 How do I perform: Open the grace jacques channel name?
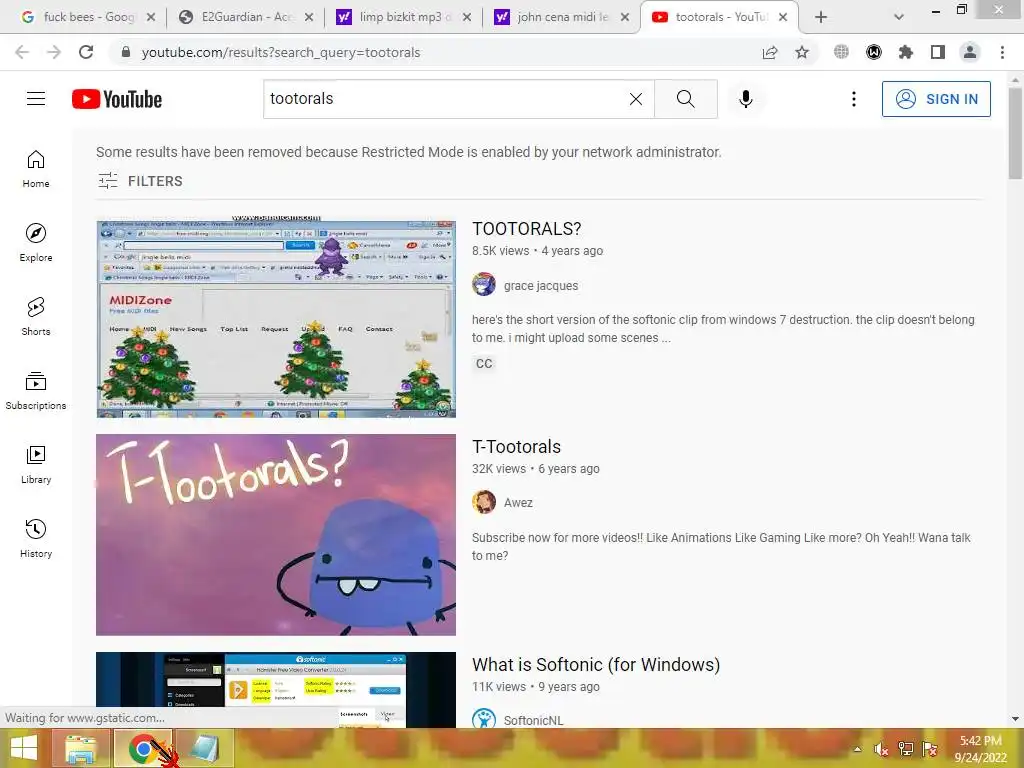(541, 285)
